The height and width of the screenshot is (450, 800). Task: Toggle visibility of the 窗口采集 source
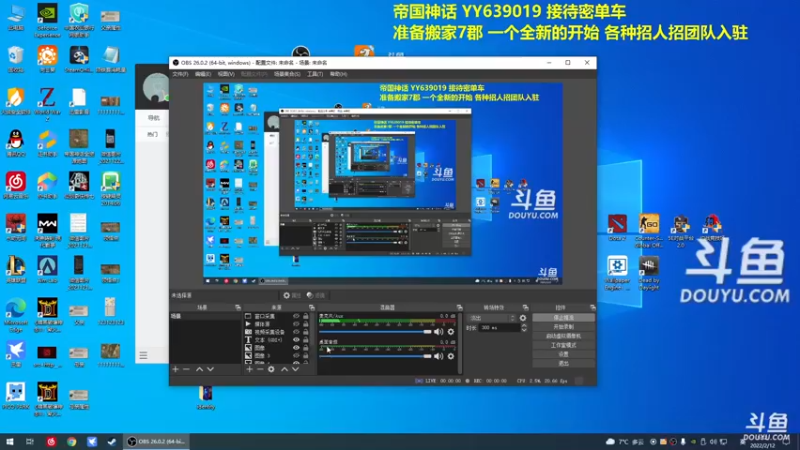(296, 316)
